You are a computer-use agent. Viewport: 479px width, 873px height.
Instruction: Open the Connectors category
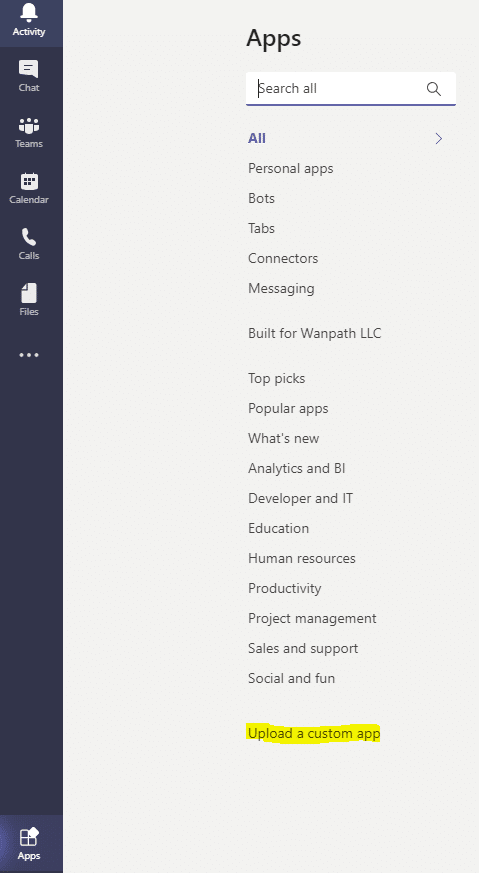(x=283, y=258)
